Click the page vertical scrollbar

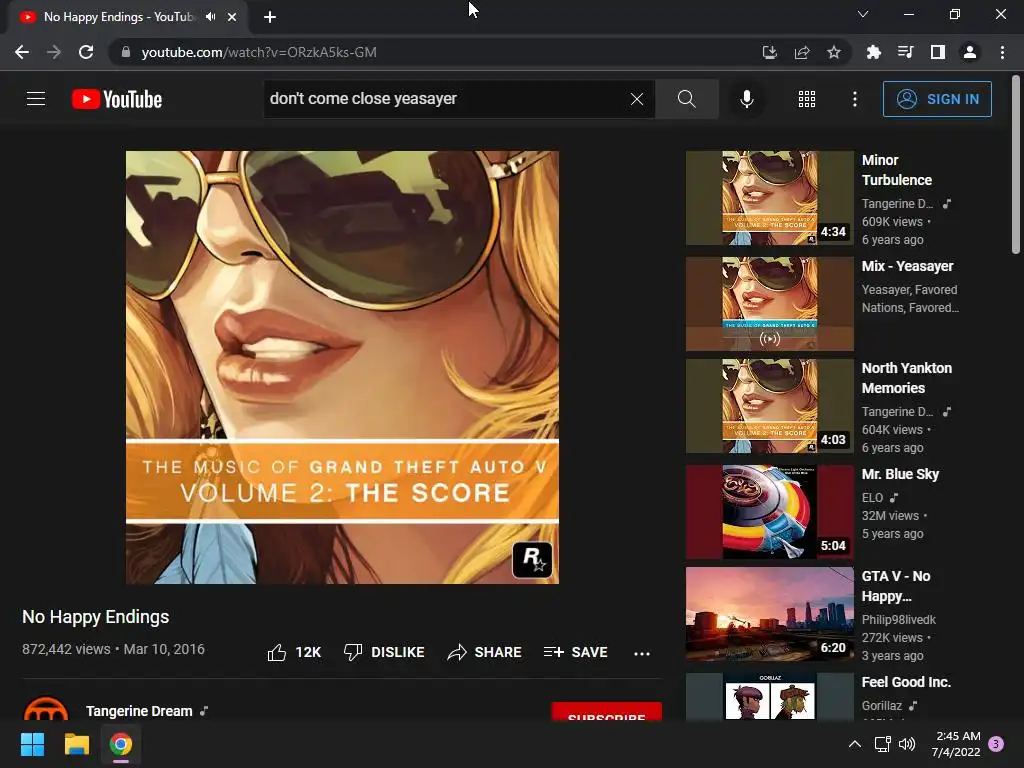coord(1016,165)
